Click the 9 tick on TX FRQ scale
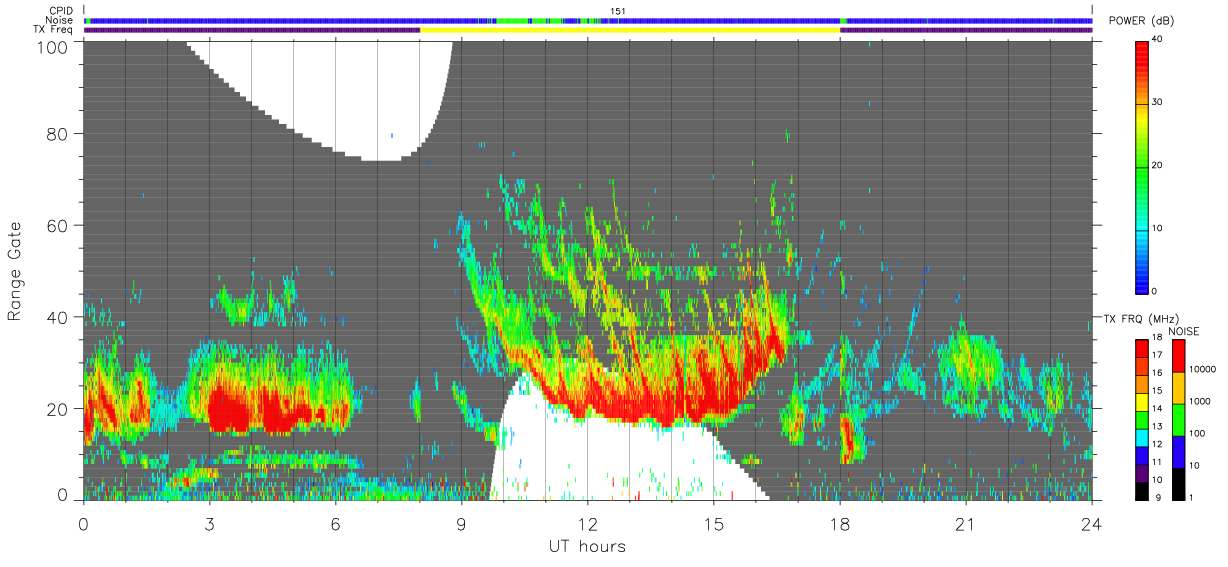This screenshot has height=567, width=1228. 1158,497
